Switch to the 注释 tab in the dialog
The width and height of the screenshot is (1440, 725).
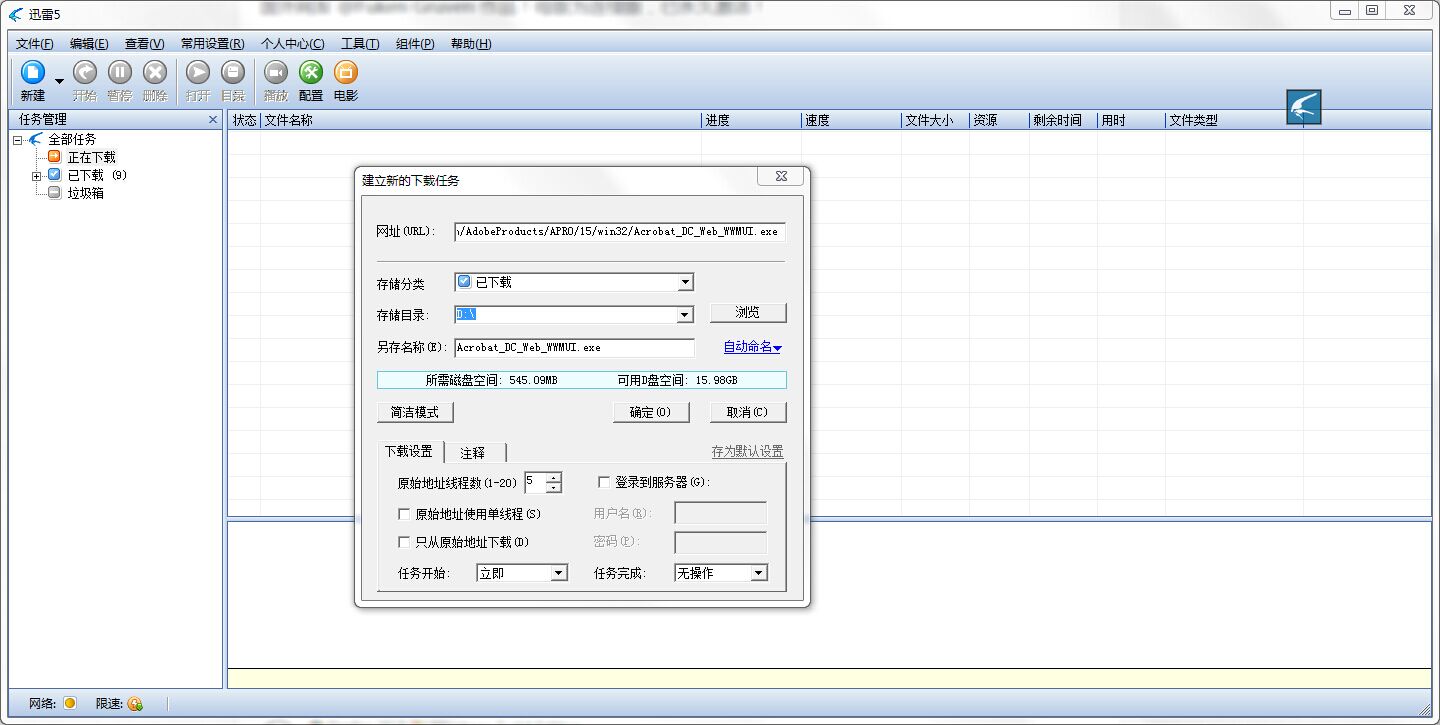(472, 452)
